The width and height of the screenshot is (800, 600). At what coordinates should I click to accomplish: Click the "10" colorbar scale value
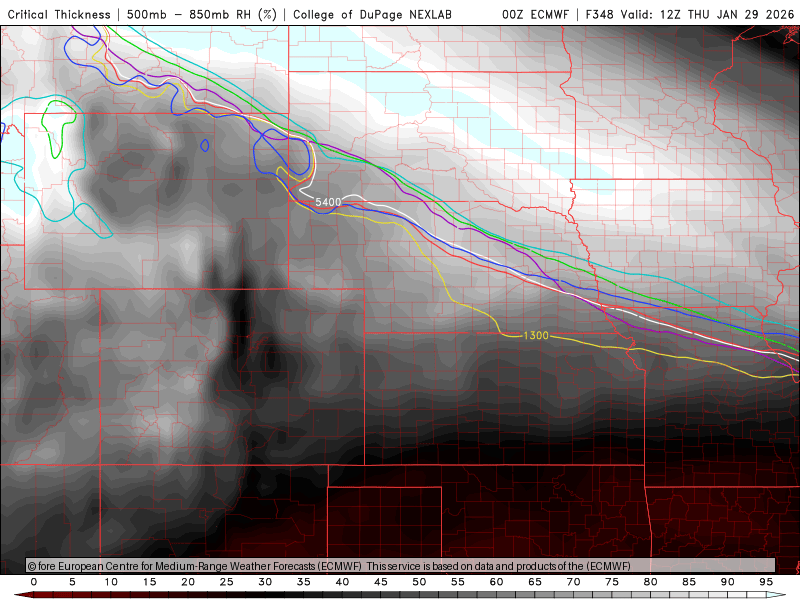pyautogui.click(x=111, y=582)
